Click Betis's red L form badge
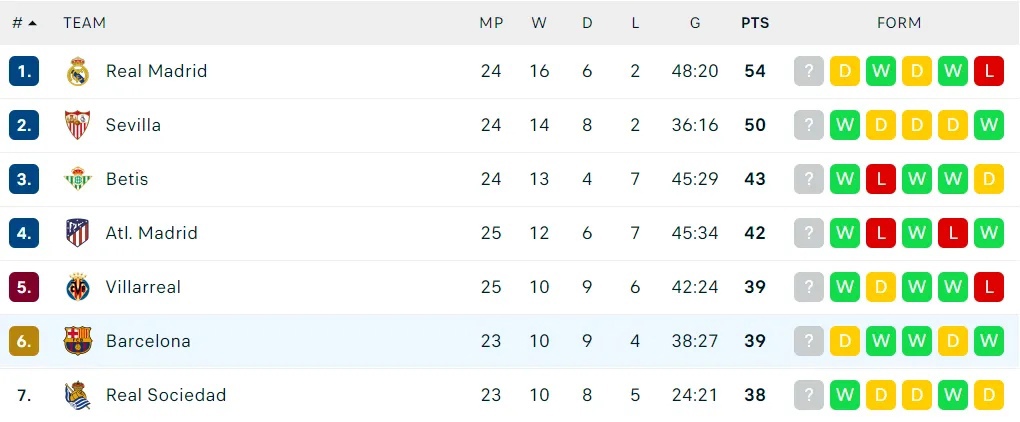 pyautogui.click(x=881, y=179)
